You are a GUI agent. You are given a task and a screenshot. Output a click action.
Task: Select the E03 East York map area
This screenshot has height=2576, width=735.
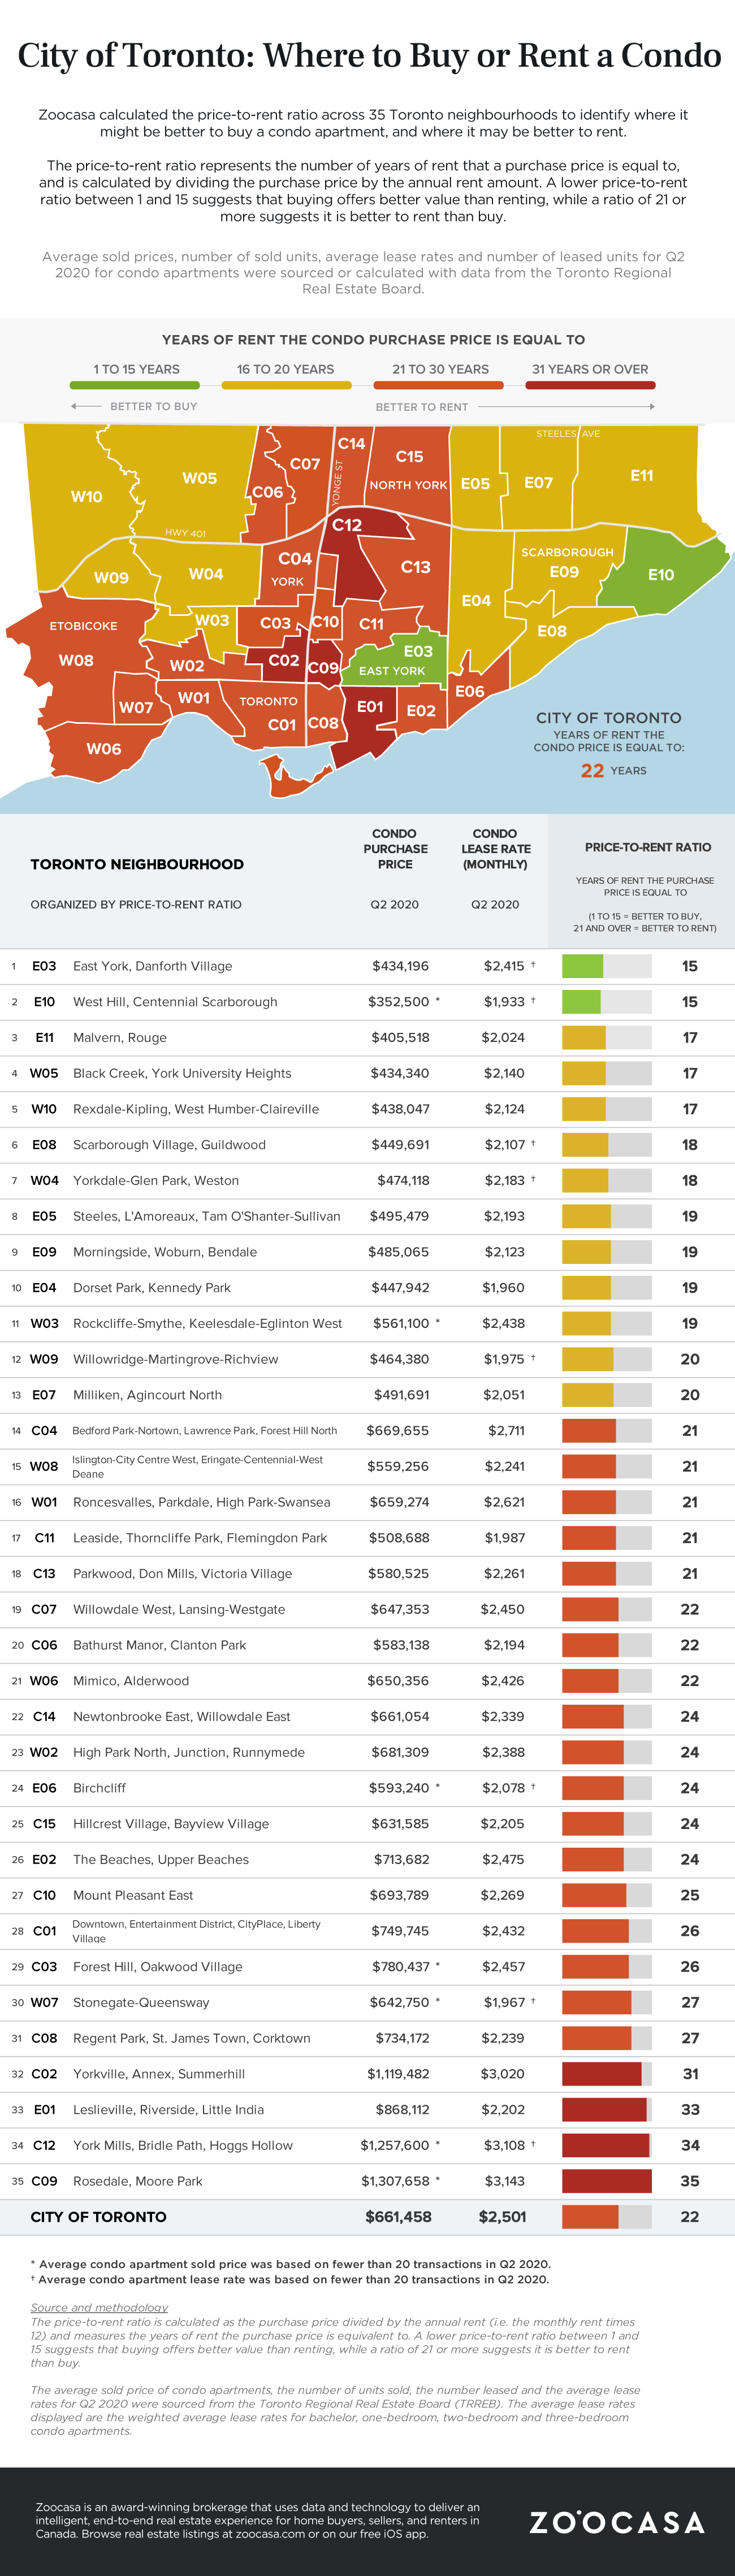pyautogui.click(x=417, y=651)
